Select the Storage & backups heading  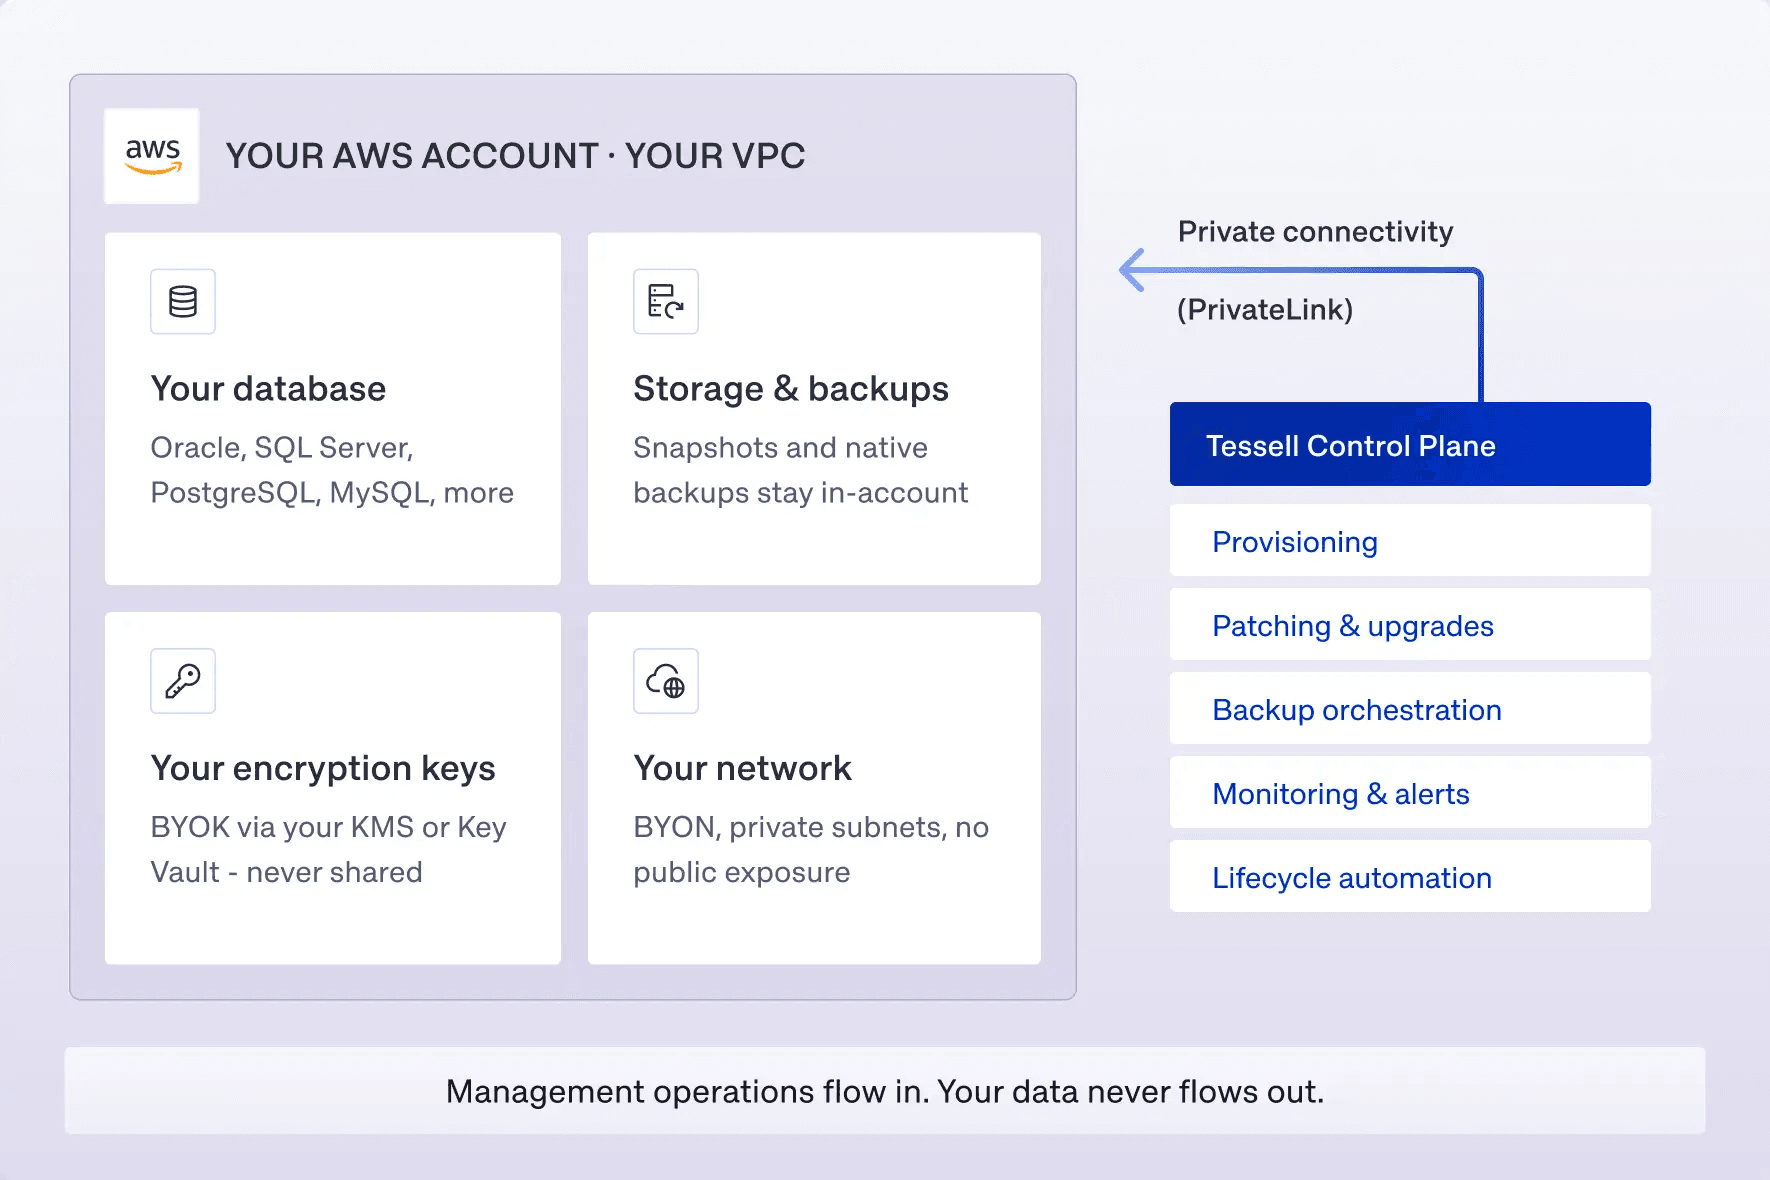pos(791,389)
